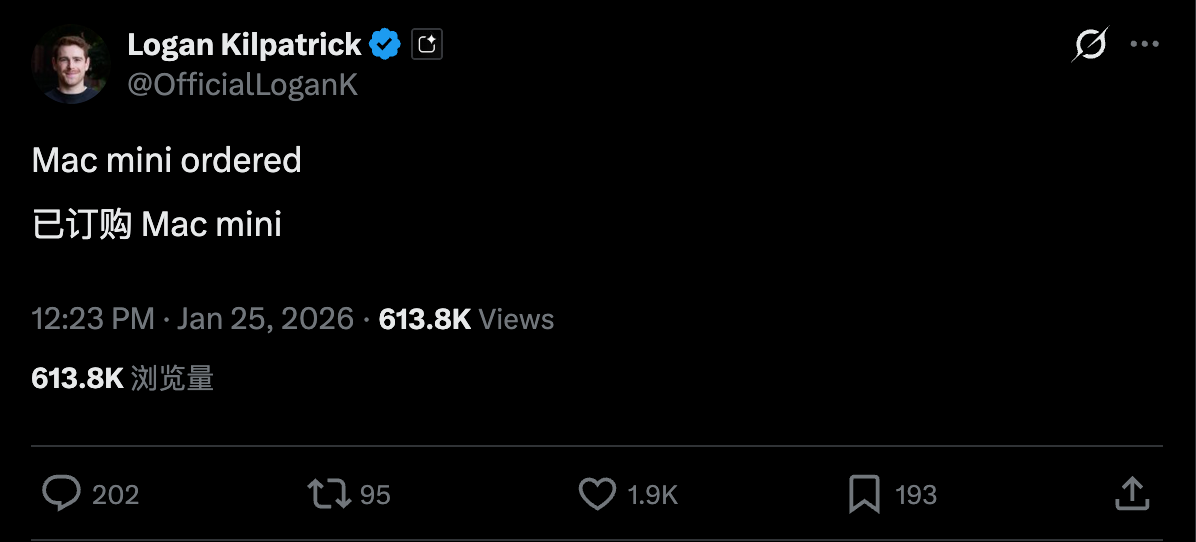Open the three-dot more options menu
The height and width of the screenshot is (542, 1196).
click(x=1144, y=45)
